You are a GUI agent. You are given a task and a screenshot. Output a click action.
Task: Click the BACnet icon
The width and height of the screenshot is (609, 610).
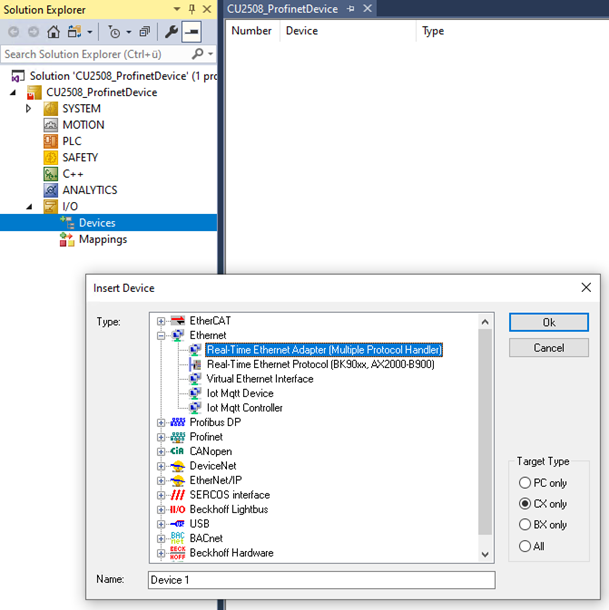tap(177, 538)
